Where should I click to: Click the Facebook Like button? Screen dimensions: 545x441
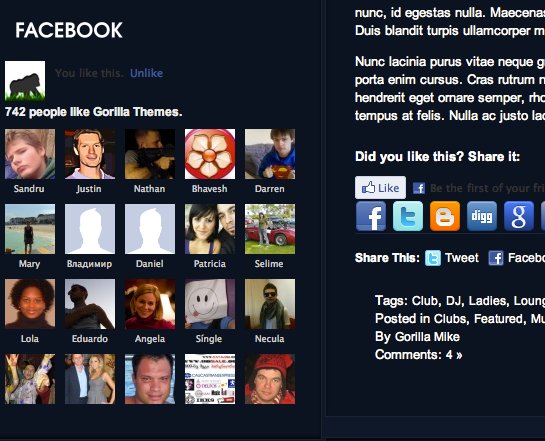click(380, 188)
